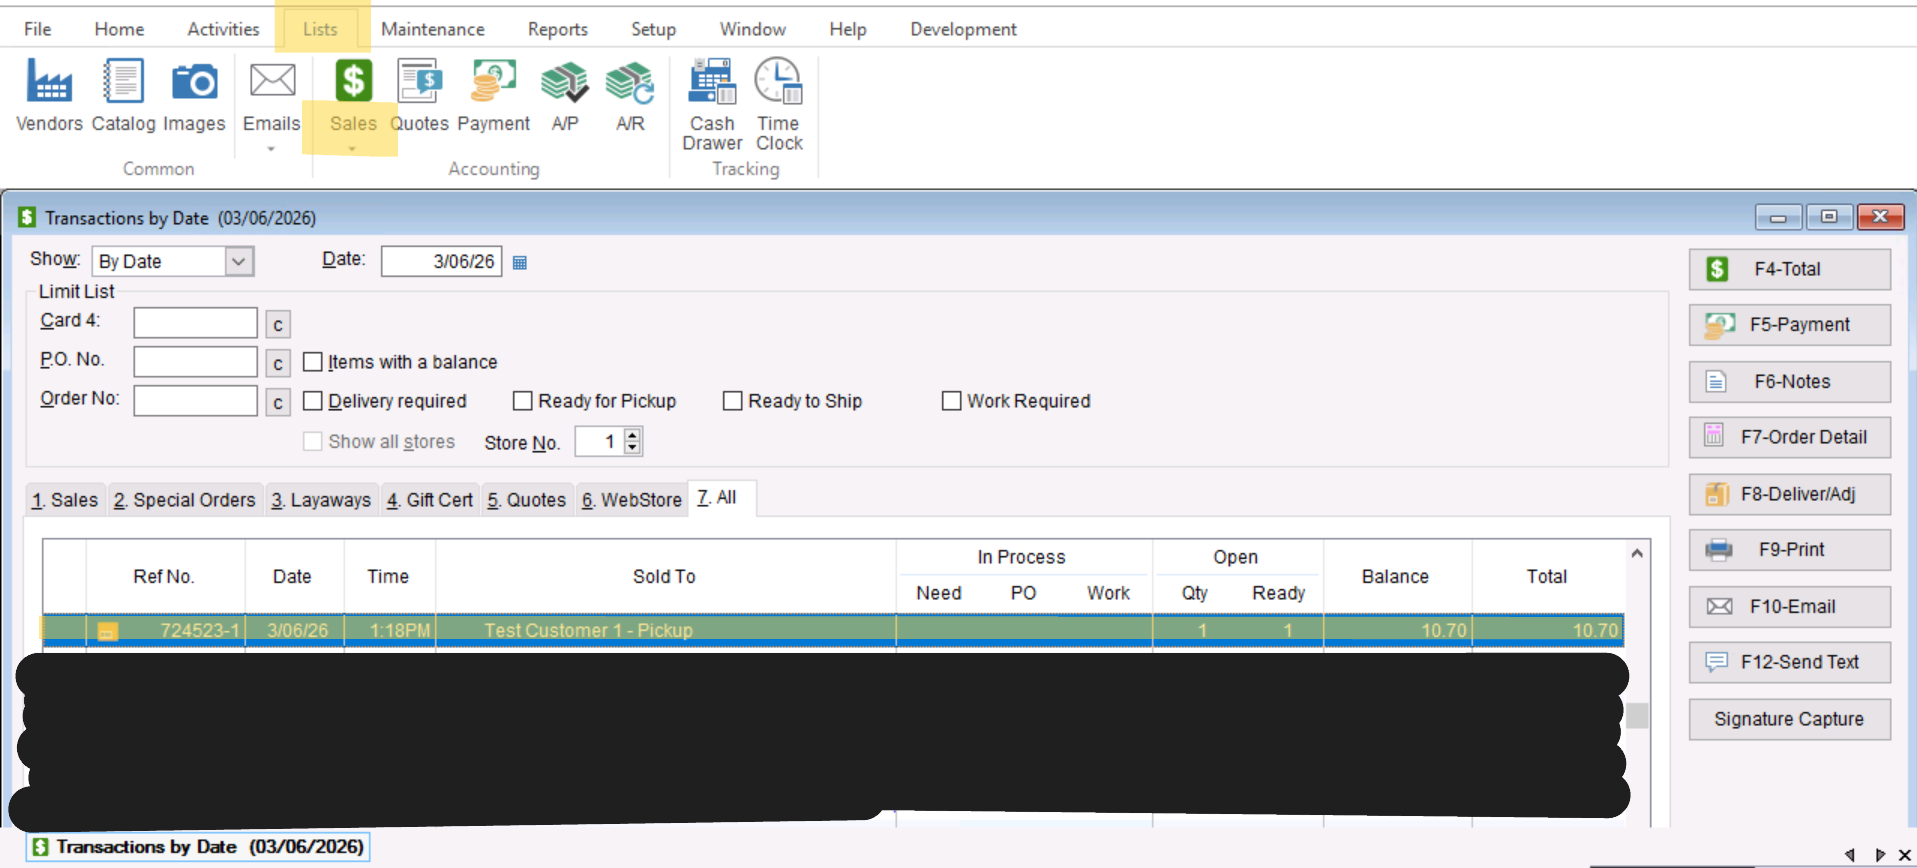Expand the Show By Date dropdown

click(238, 262)
